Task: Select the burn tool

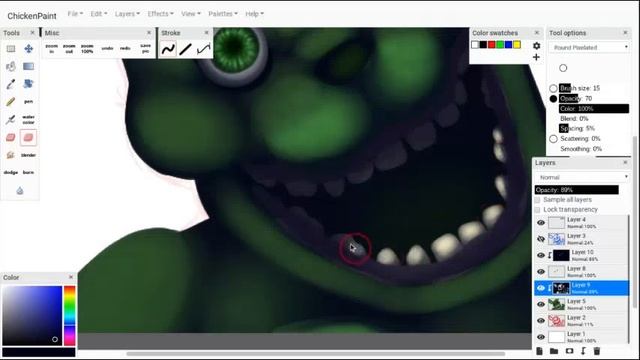Action: (x=29, y=173)
